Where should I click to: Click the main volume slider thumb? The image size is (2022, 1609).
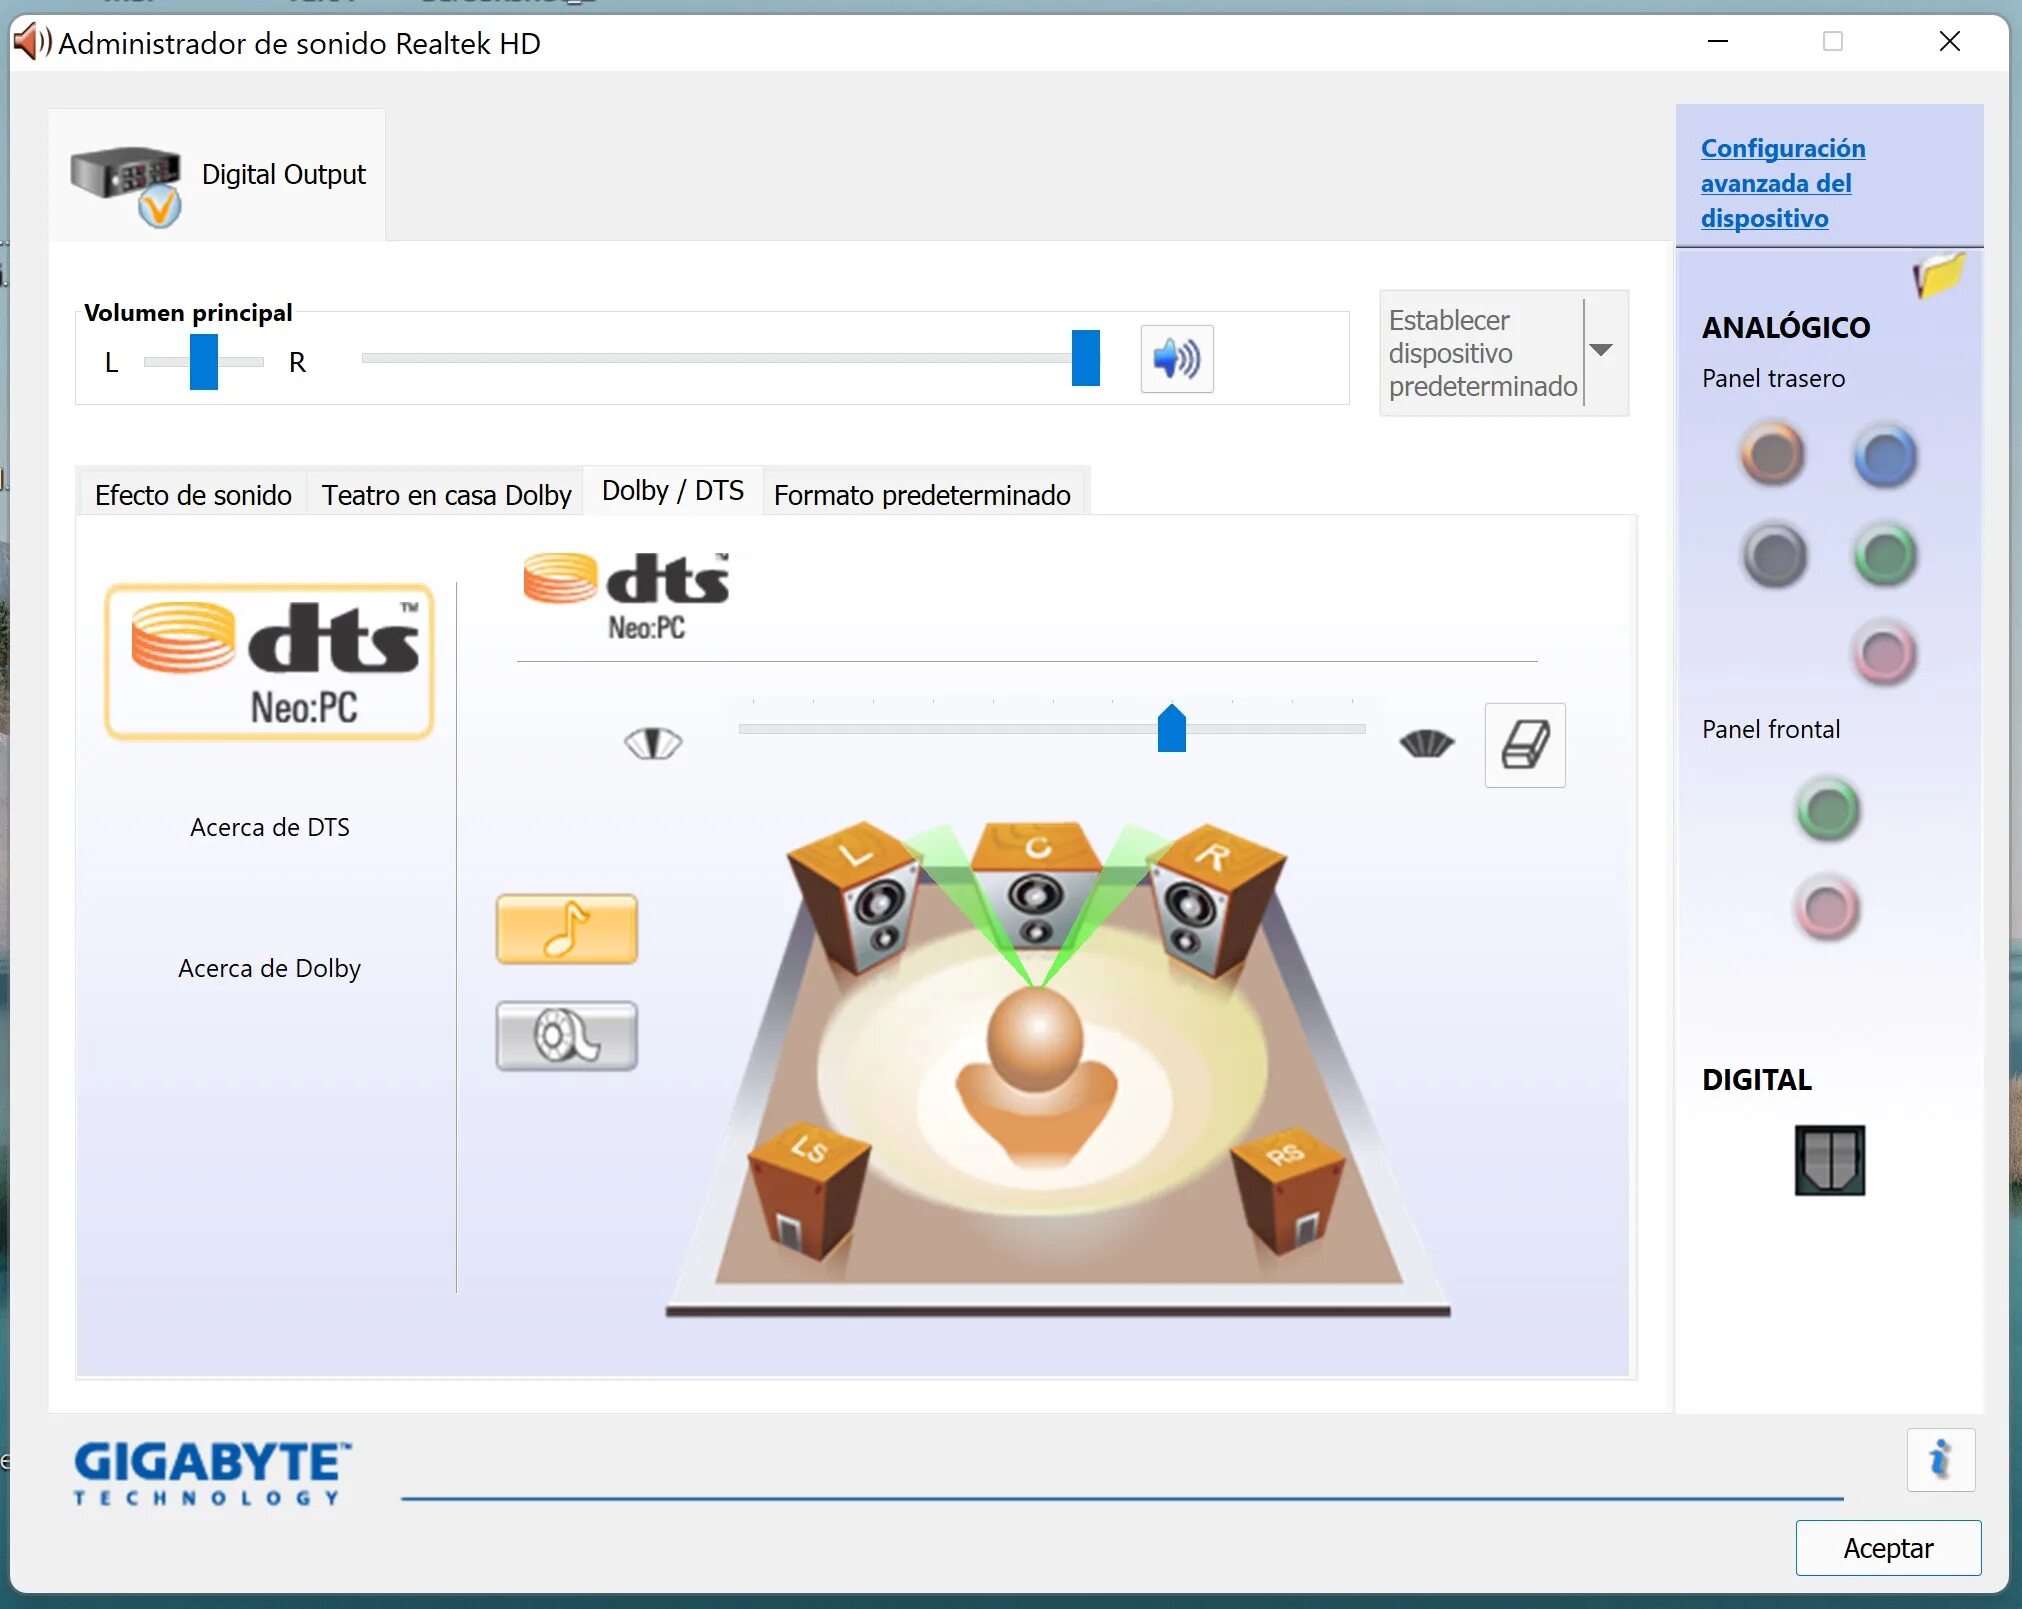click(1085, 358)
